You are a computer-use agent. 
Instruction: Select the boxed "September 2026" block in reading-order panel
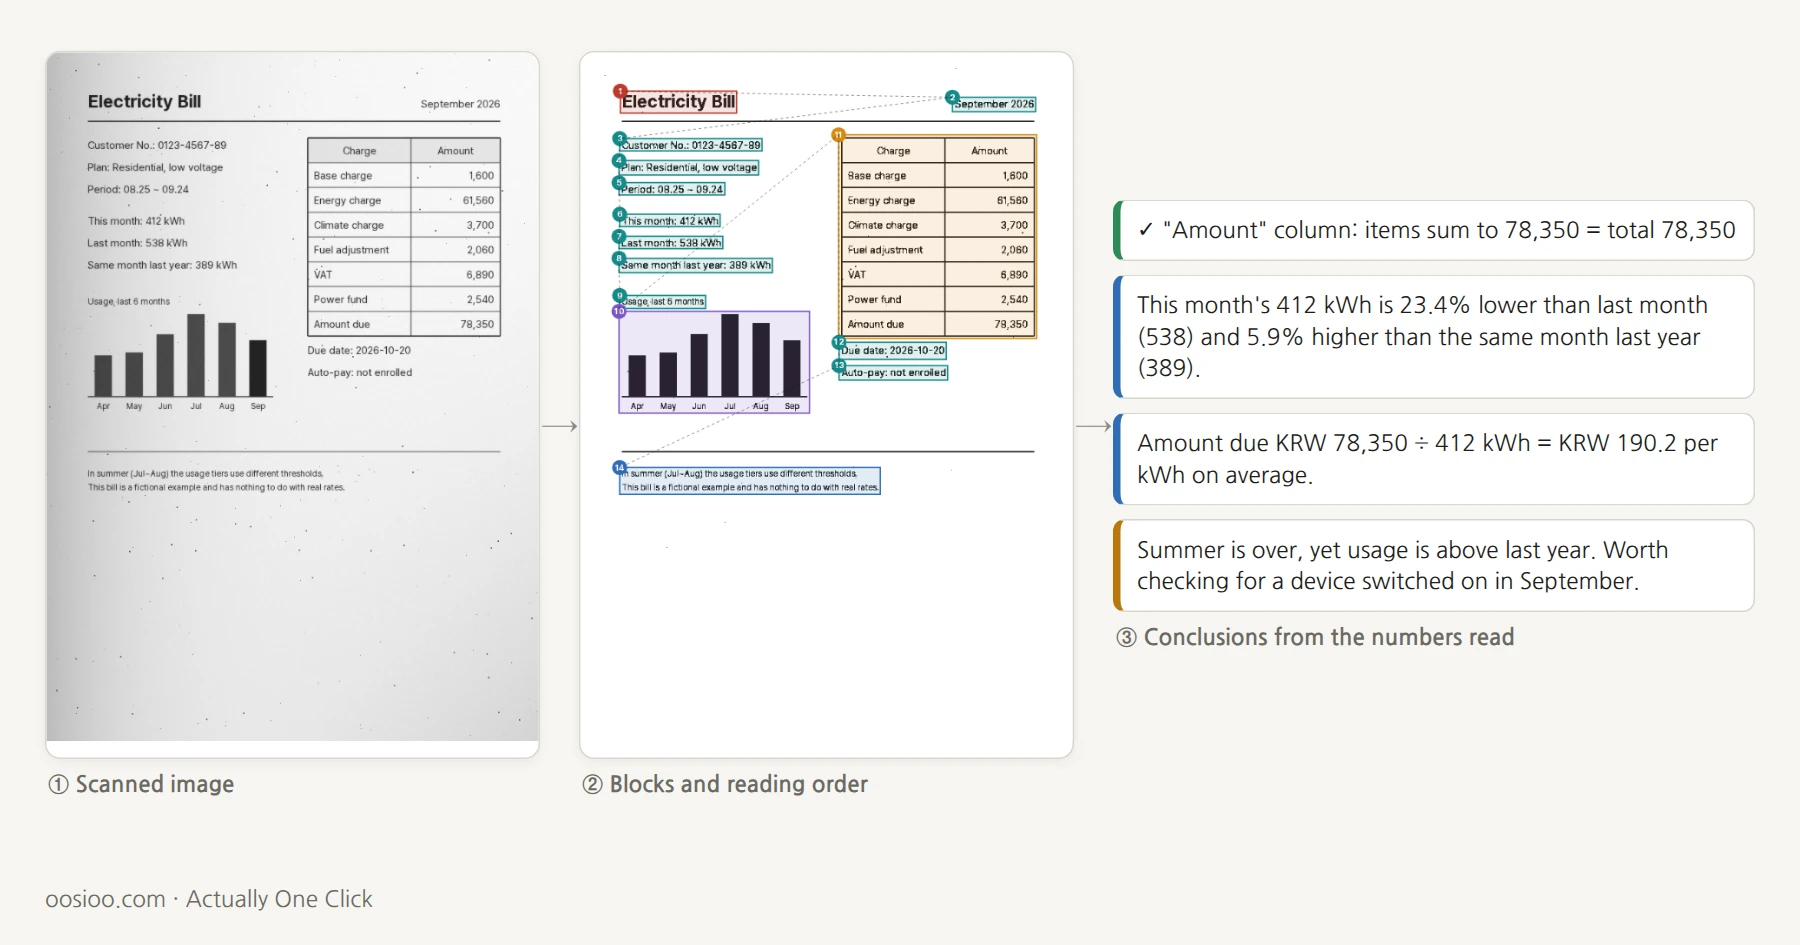pos(994,104)
